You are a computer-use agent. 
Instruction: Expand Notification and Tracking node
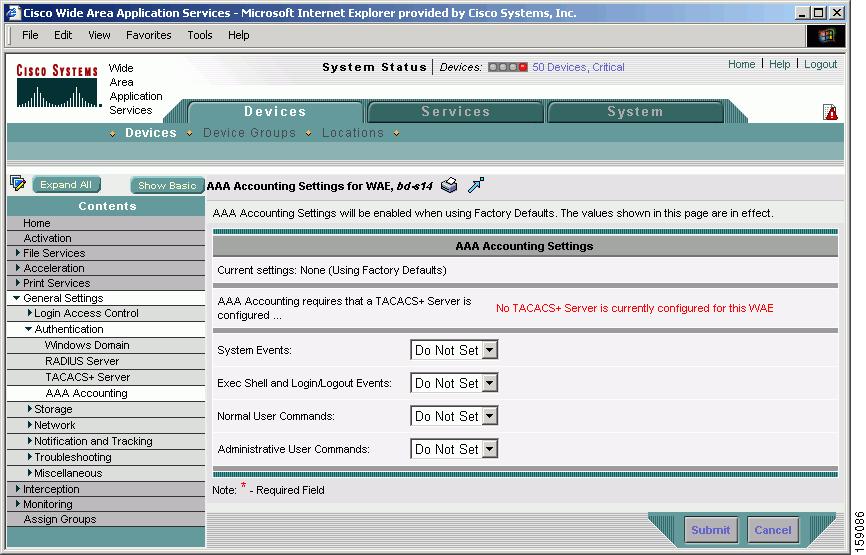coord(30,441)
